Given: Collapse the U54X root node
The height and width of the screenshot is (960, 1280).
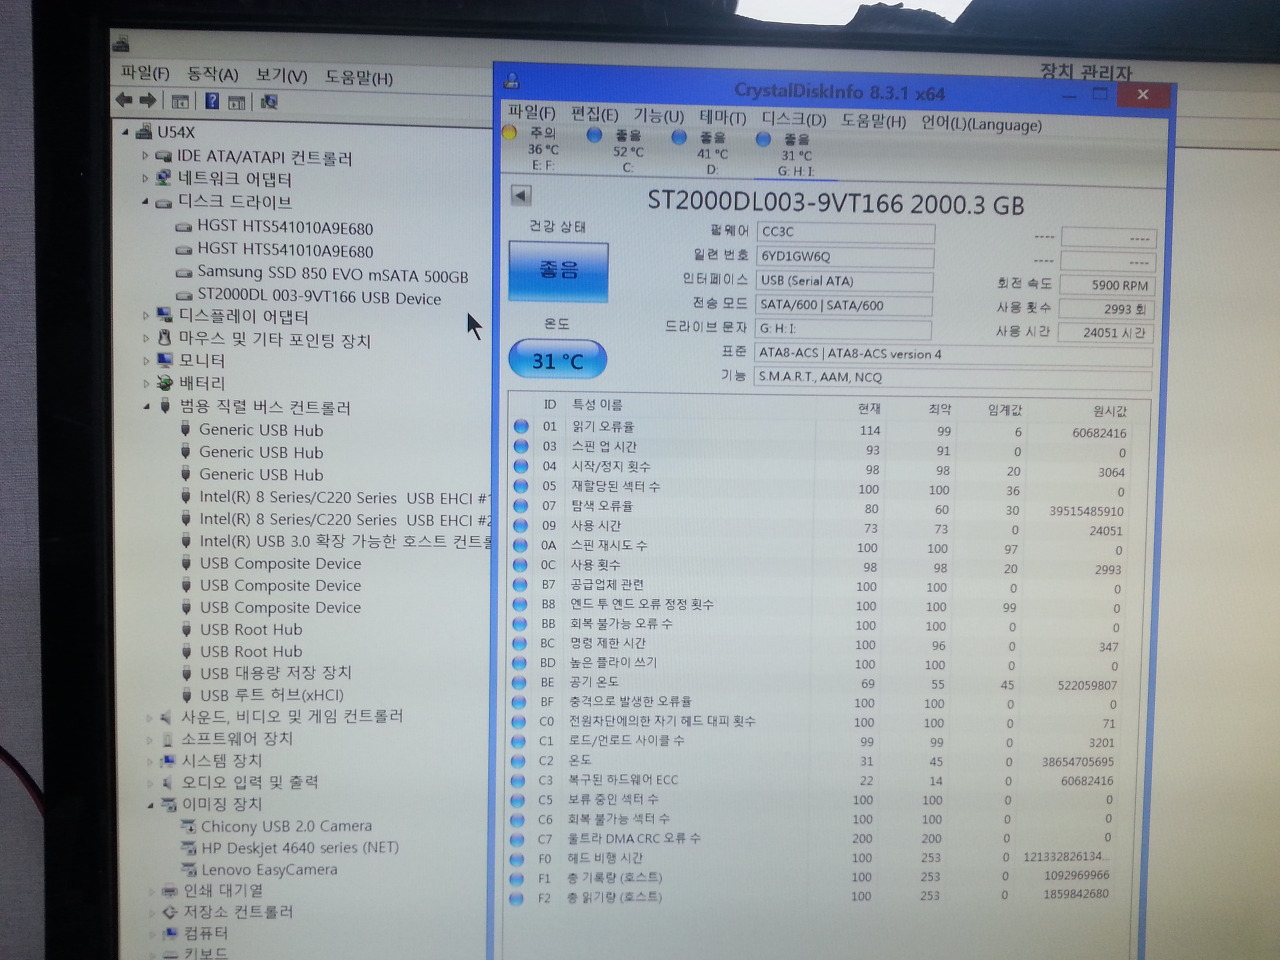Looking at the screenshot, I should pyautogui.click(x=125, y=131).
